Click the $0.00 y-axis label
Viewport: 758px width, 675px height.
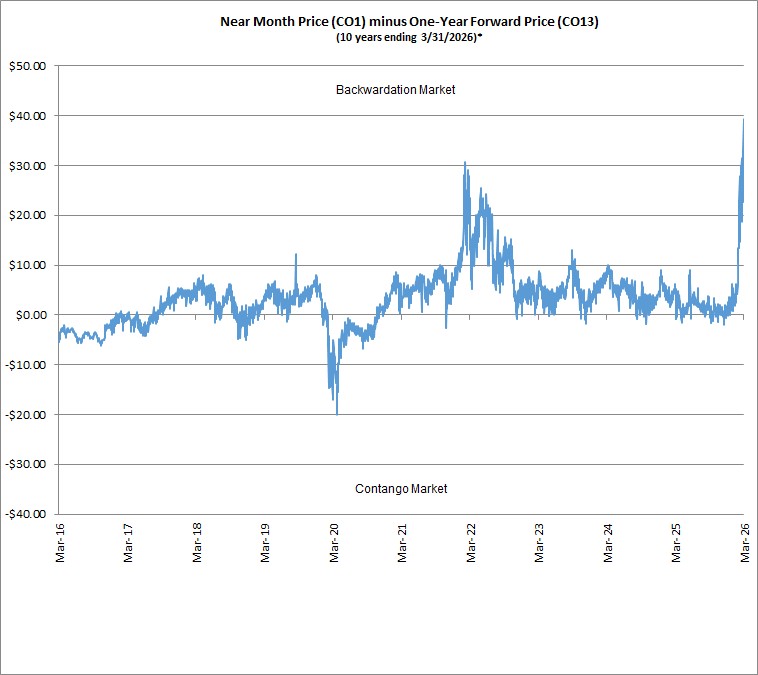pos(31,315)
